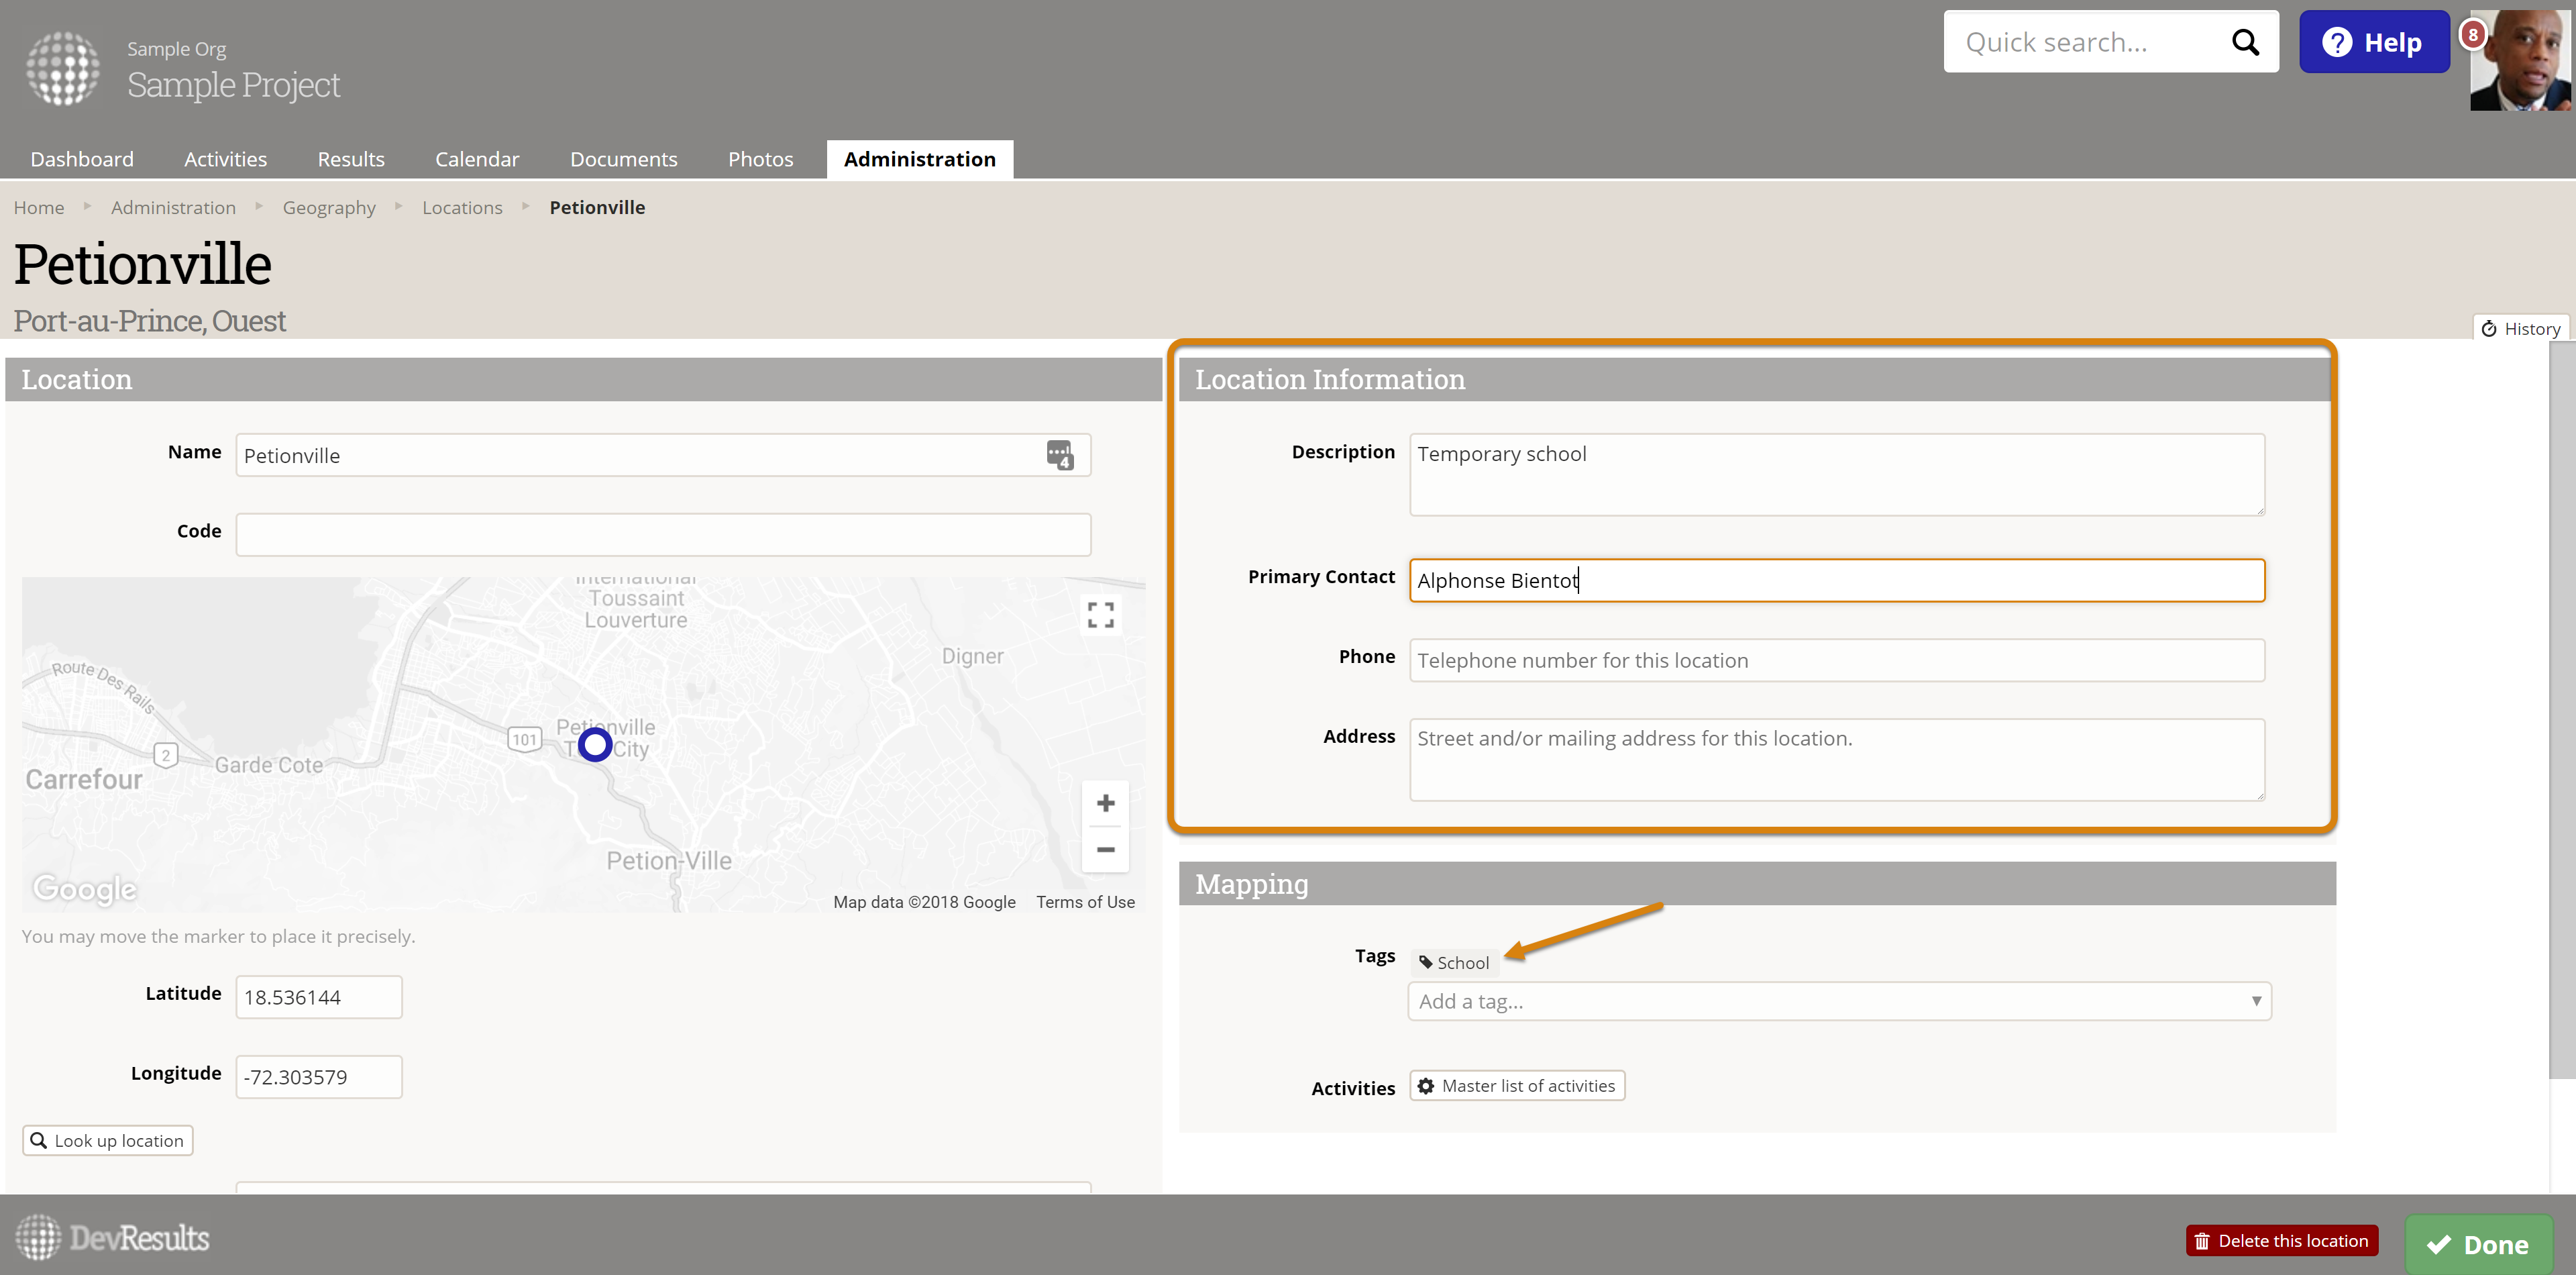Click the Quick search magnifier icon
This screenshot has width=2576, height=1275.
2245,42
